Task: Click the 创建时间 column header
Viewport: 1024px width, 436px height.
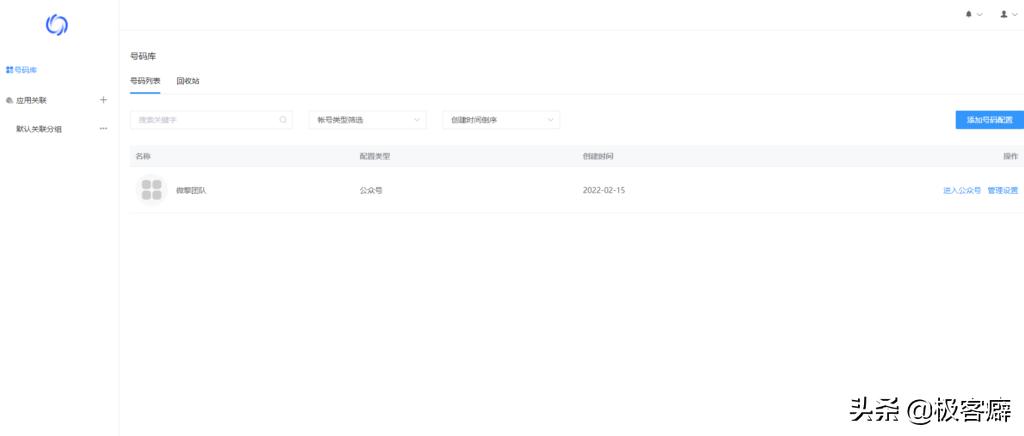Action: (598, 157)
